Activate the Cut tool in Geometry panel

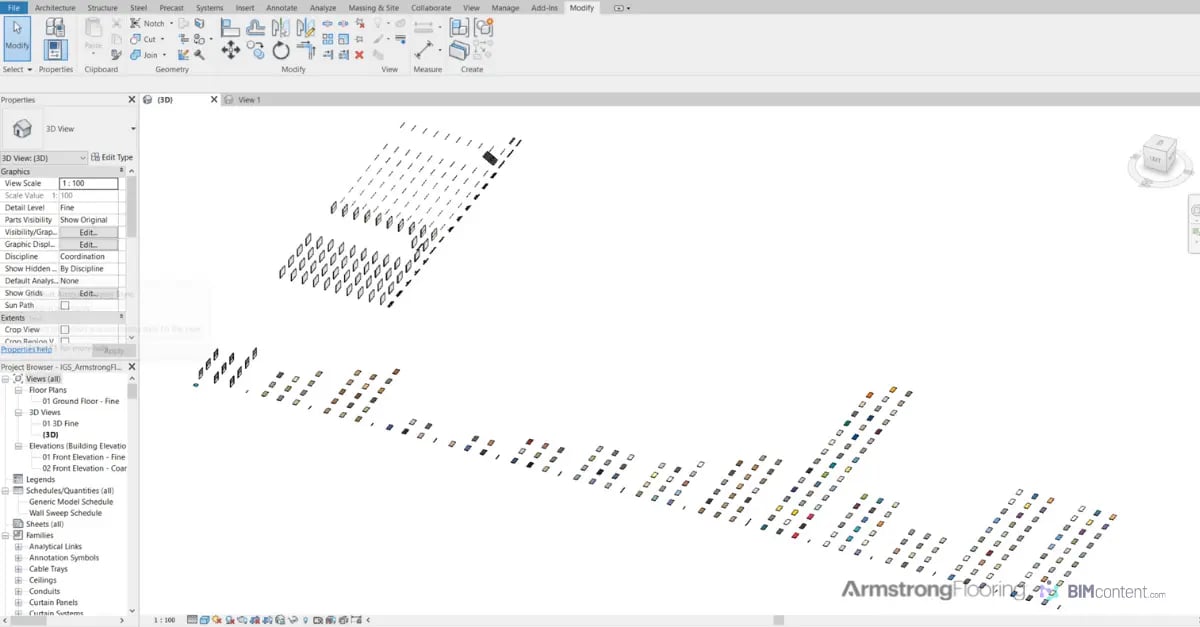[146, 37]
